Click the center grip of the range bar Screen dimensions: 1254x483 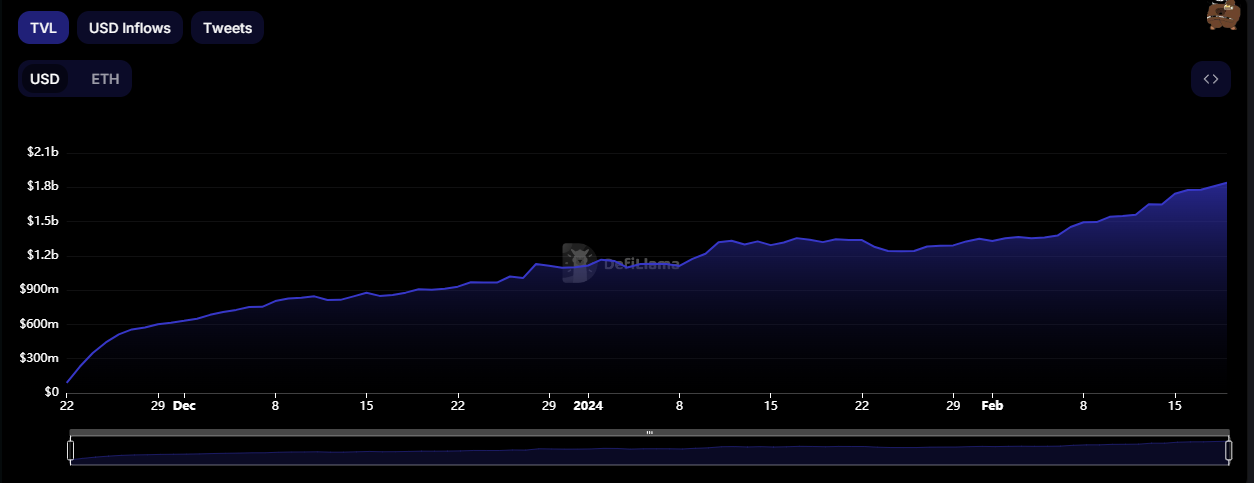(649, 433)
